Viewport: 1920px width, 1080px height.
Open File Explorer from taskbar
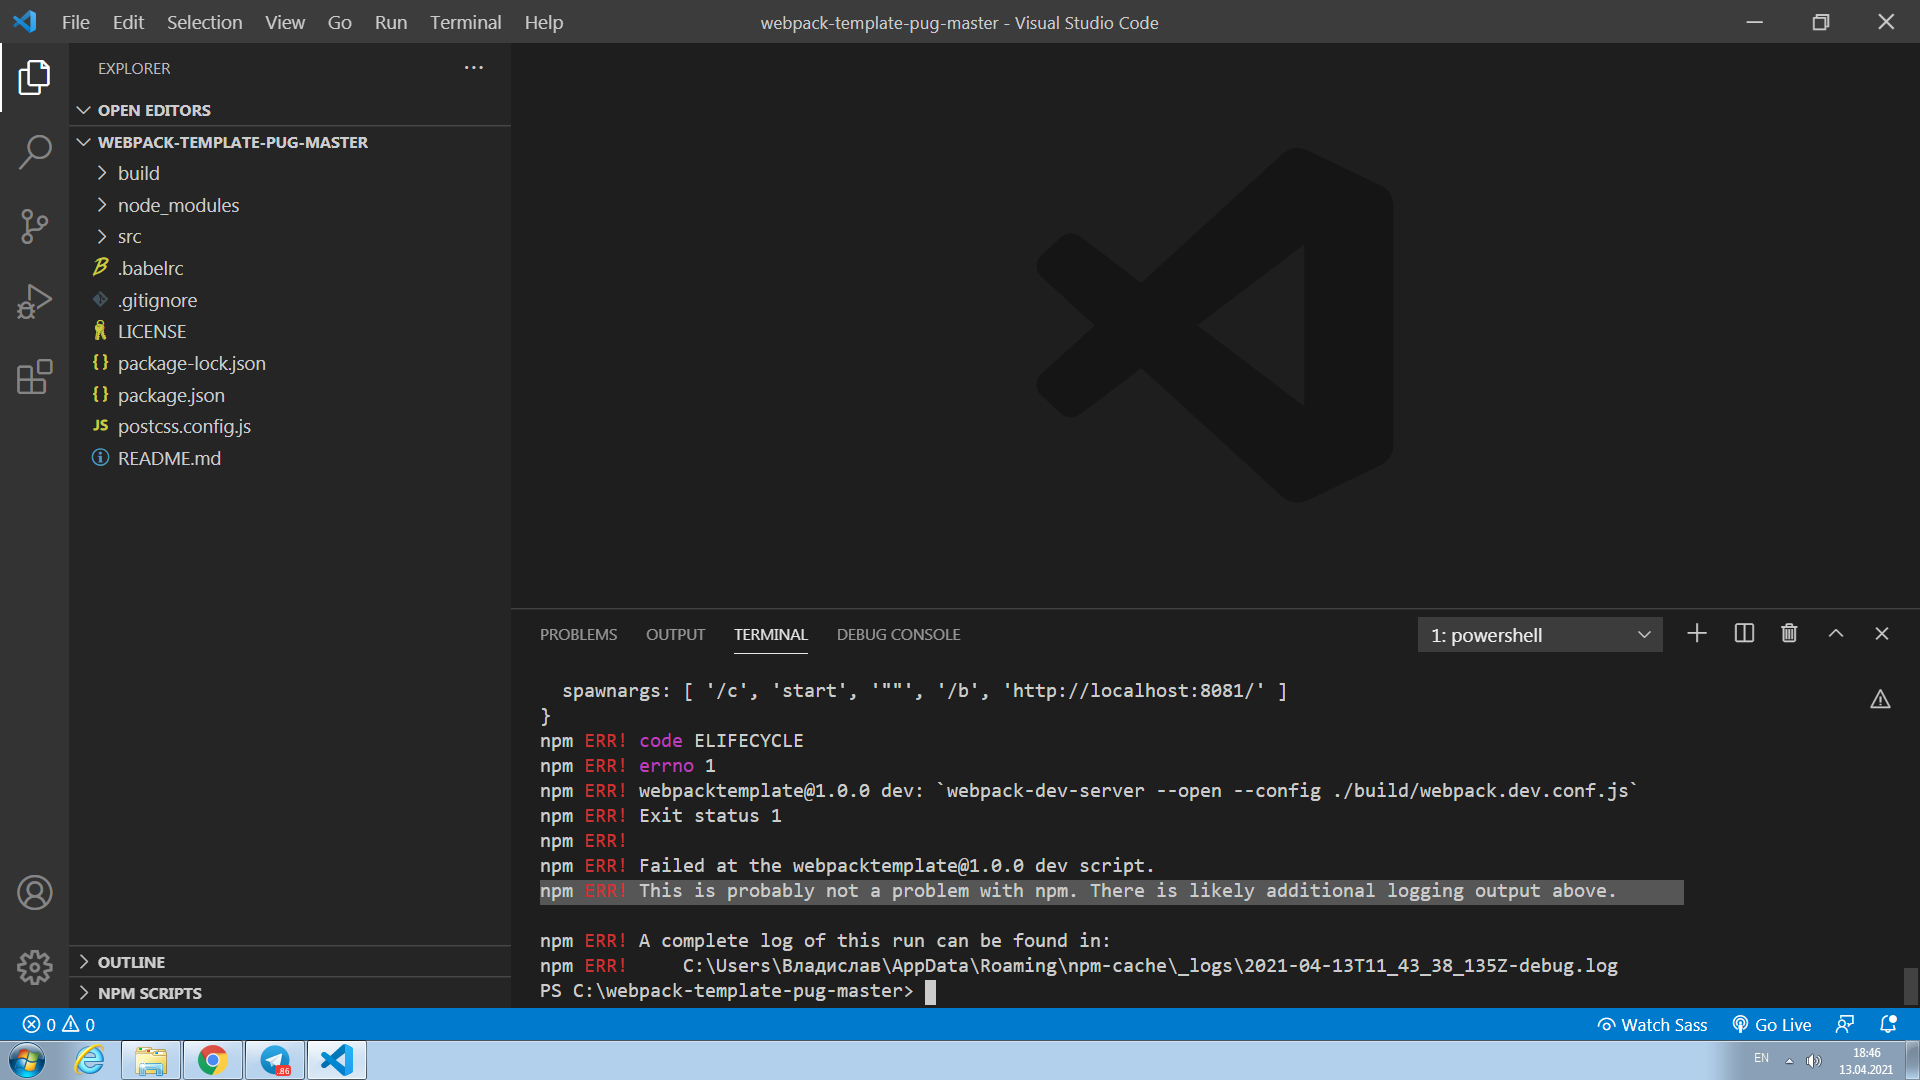click(x=151, y=1060)
